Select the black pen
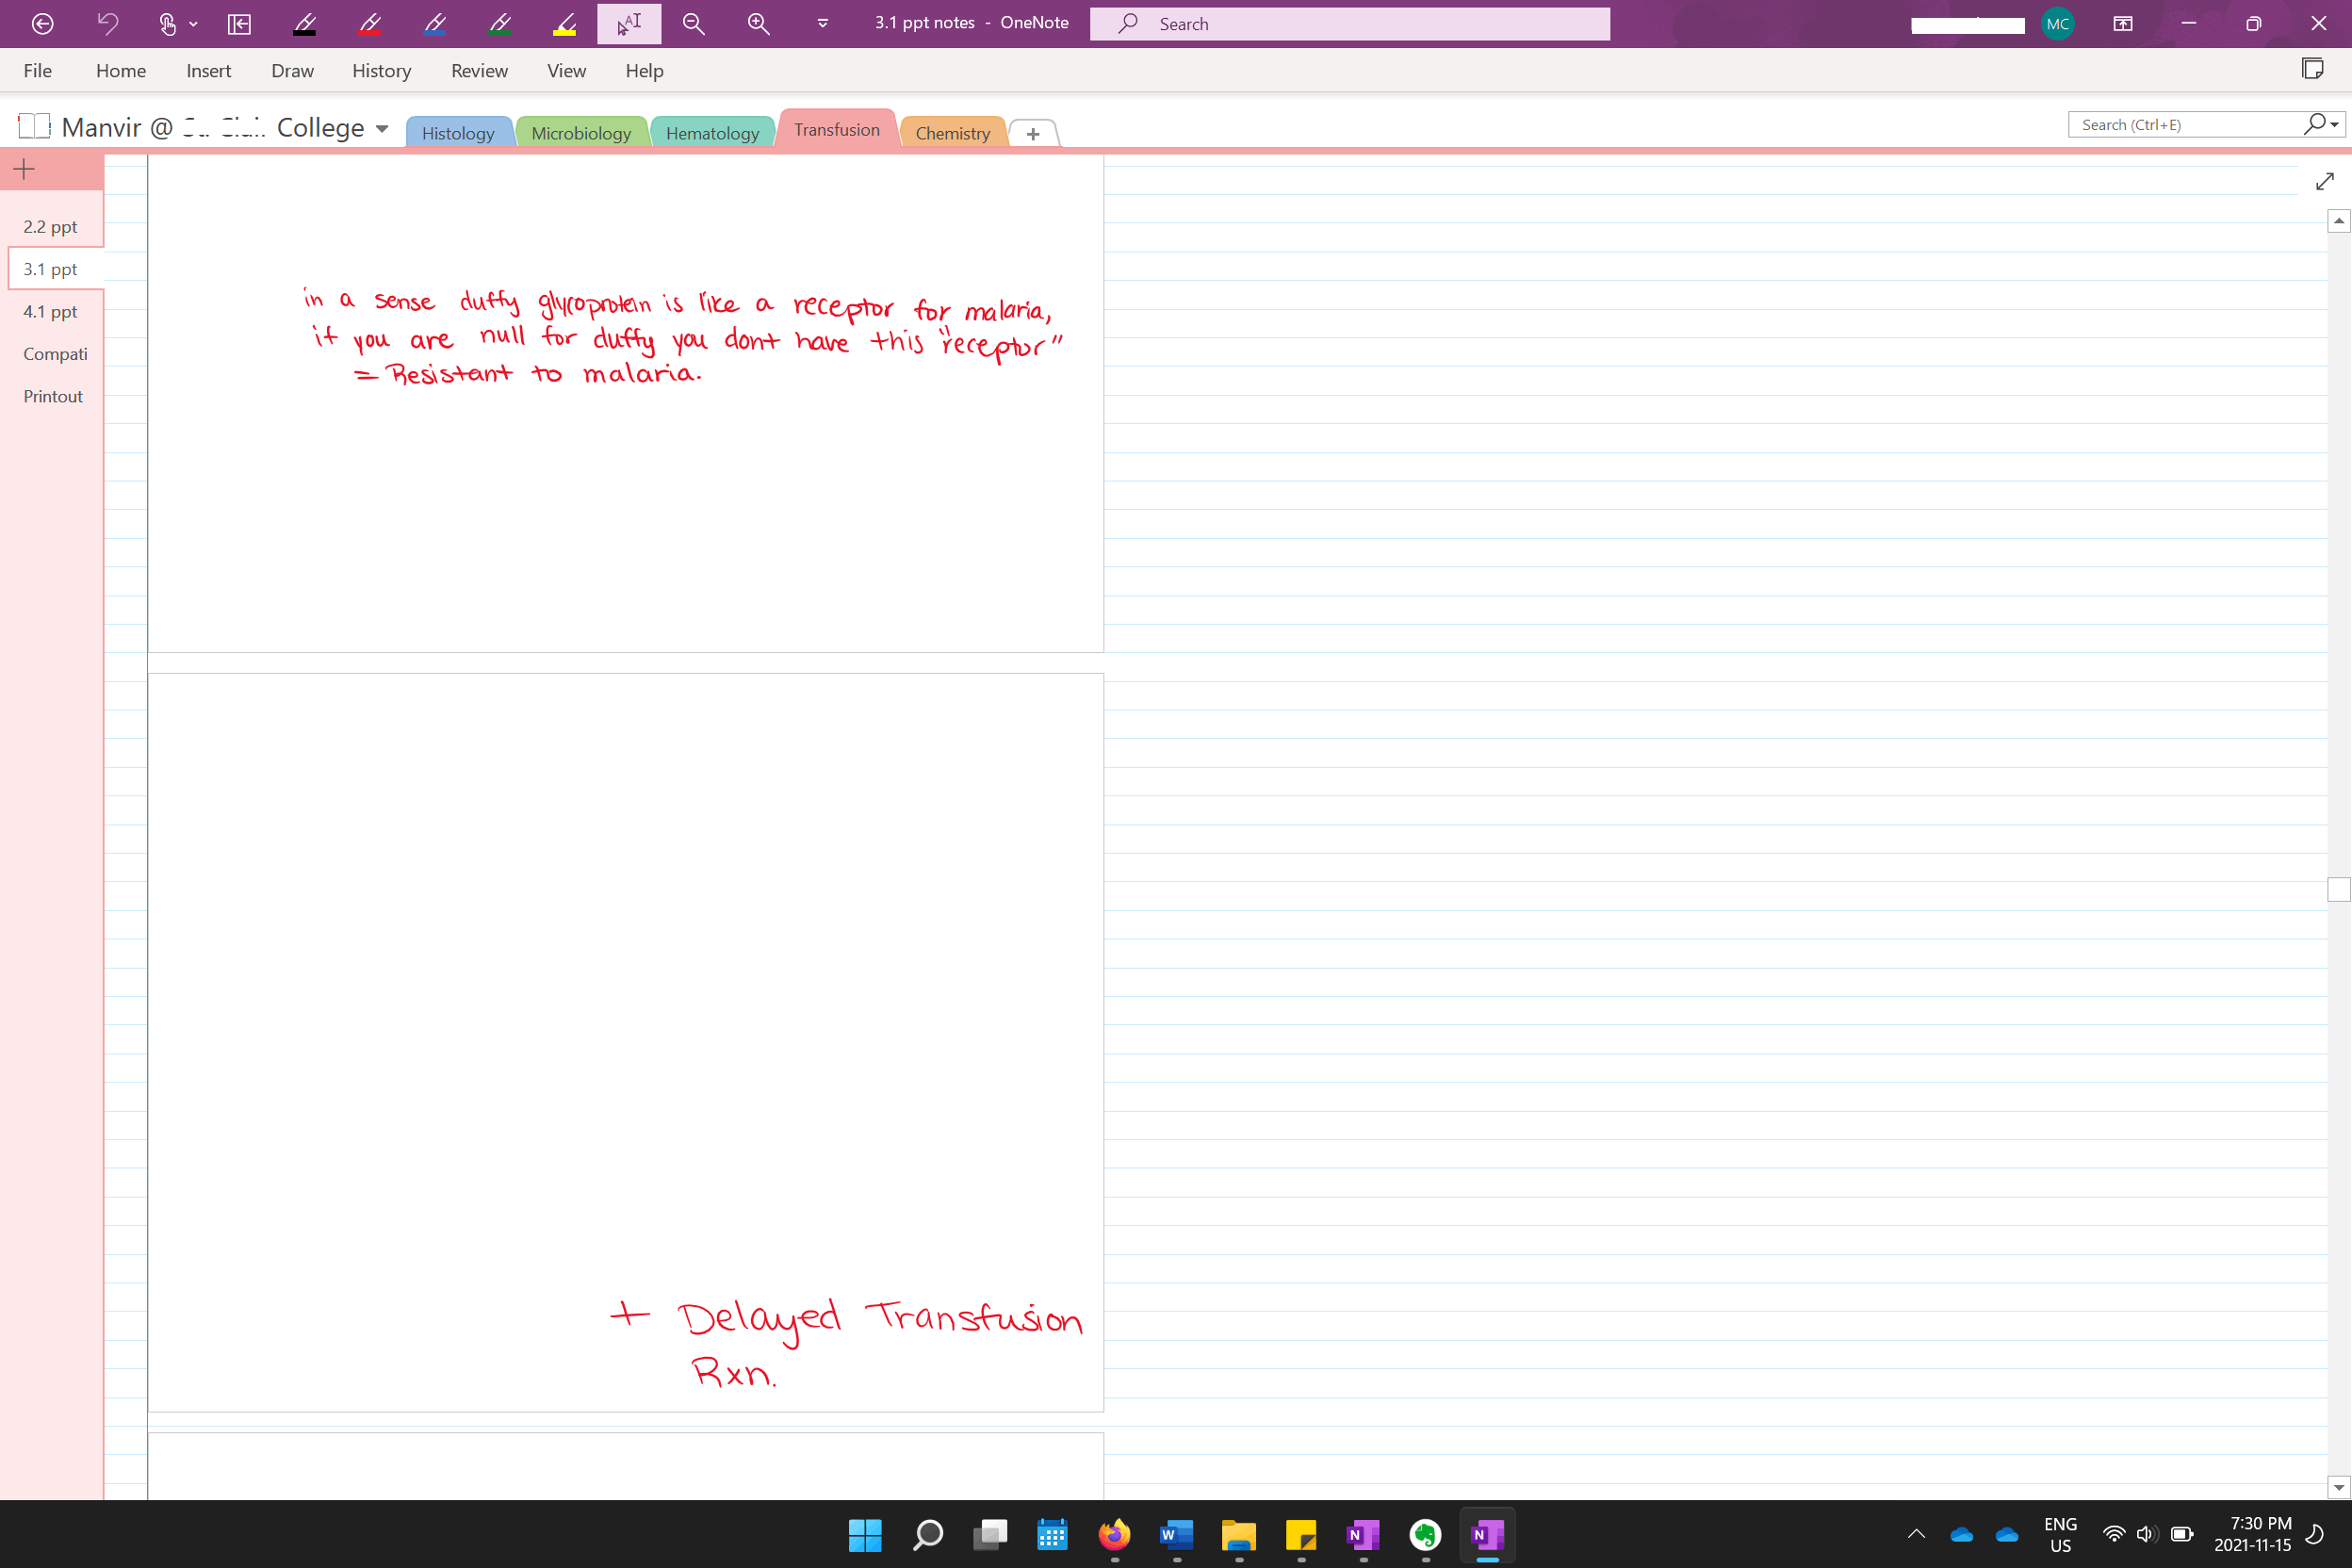This screenshot has width=2352, height=1568. pyautogui.click(x=305, y=23)
